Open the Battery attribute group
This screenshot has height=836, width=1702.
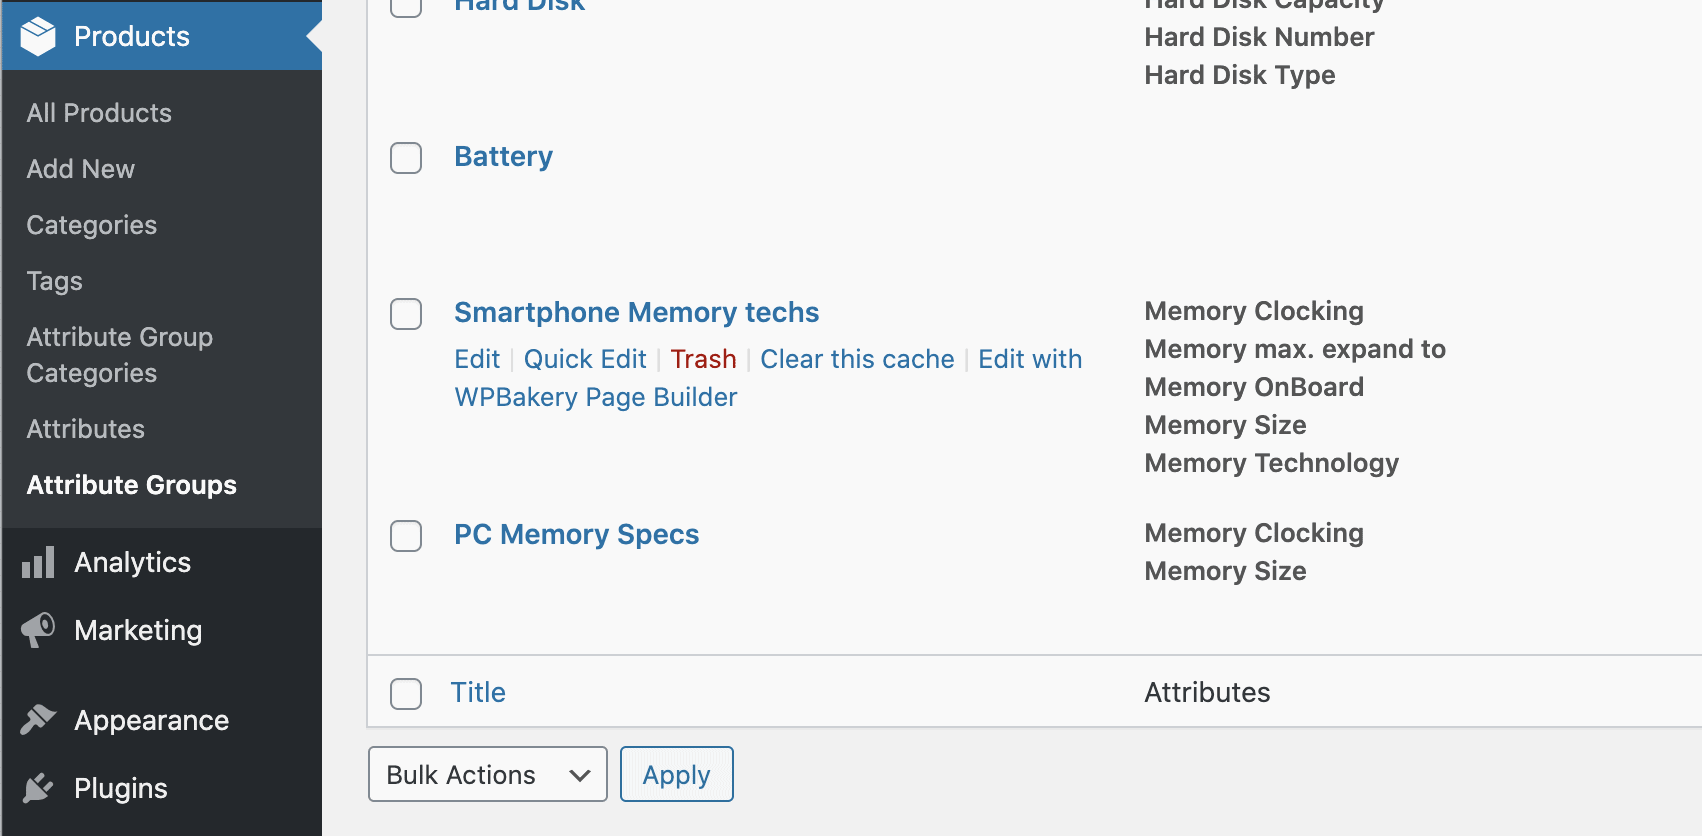[503, 157]
